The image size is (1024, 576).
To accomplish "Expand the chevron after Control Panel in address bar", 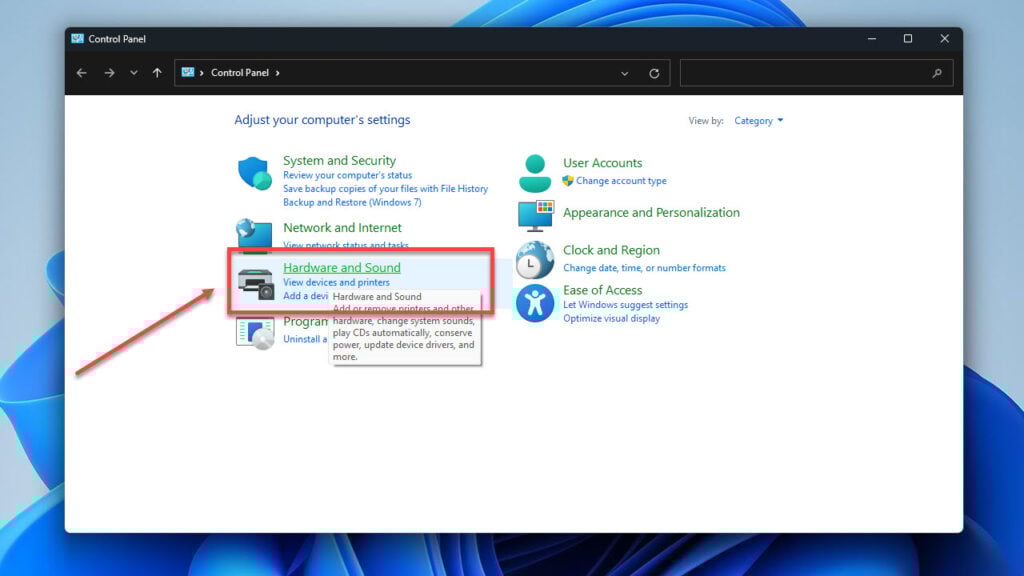I will [278, 73].
